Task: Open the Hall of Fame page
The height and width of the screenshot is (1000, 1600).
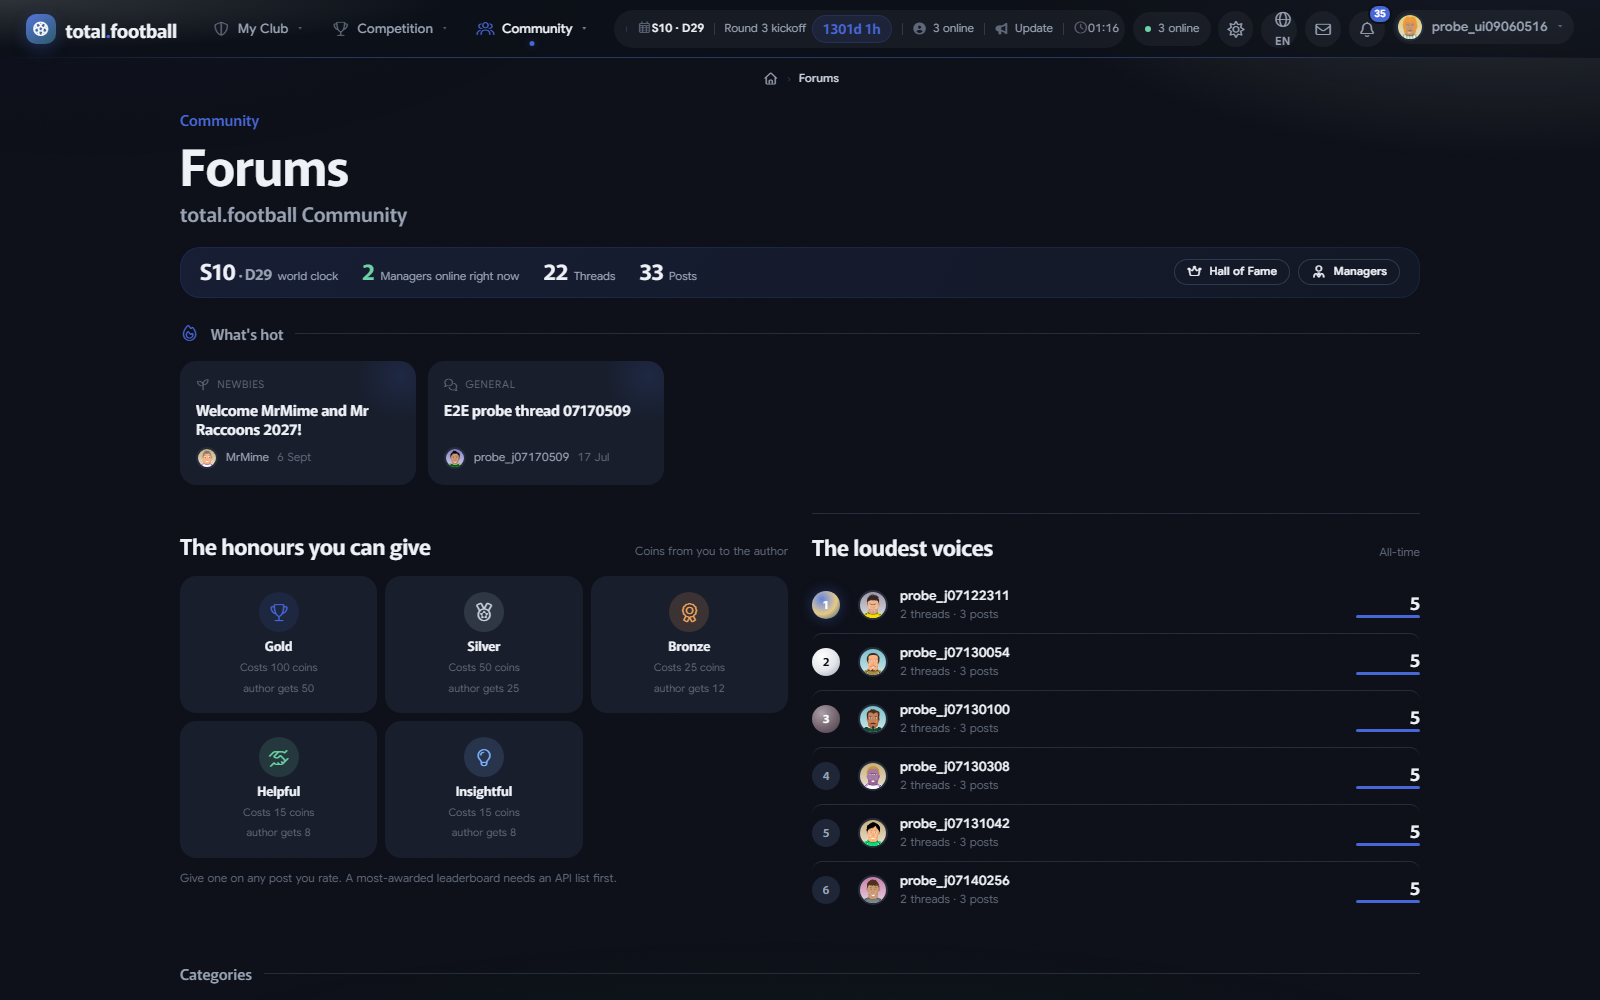Action: tap(1232, 272)
